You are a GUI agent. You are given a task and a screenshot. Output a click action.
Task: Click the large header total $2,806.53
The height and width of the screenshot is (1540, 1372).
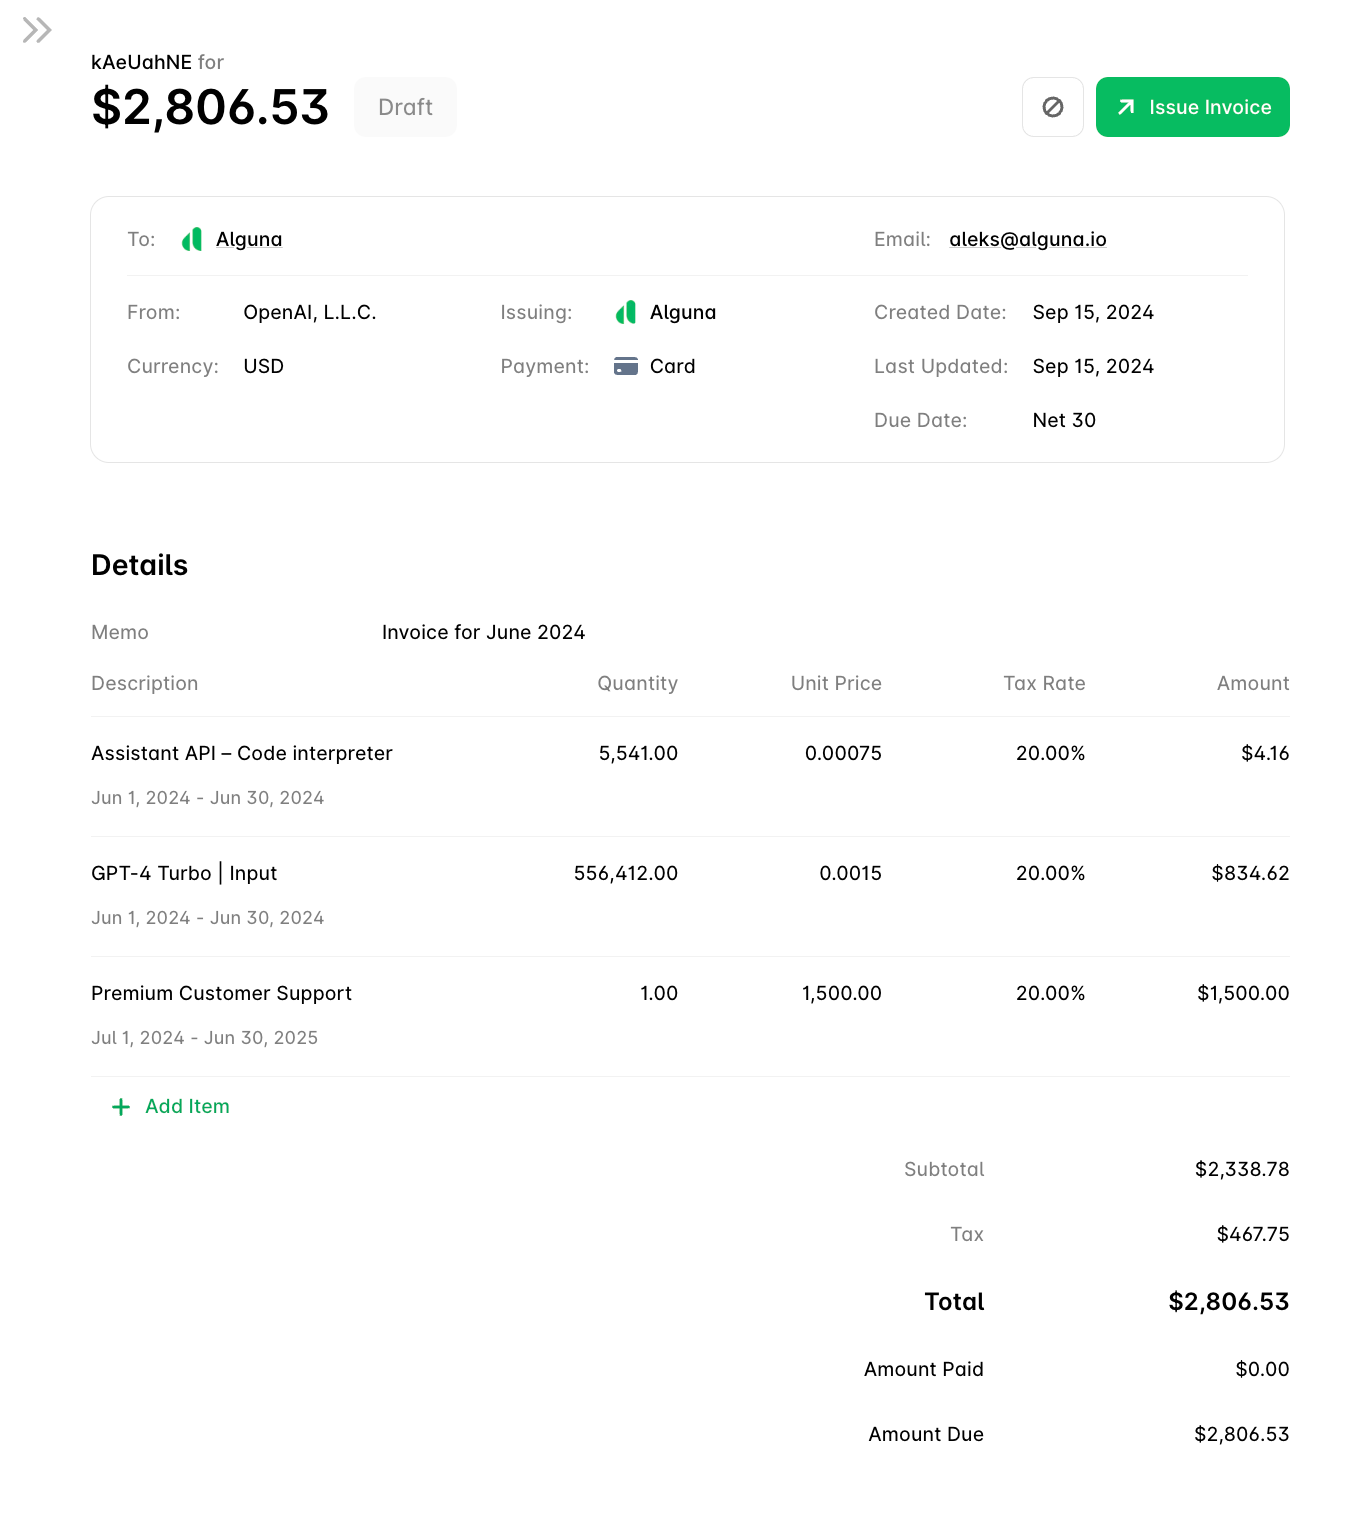(210, 107)
